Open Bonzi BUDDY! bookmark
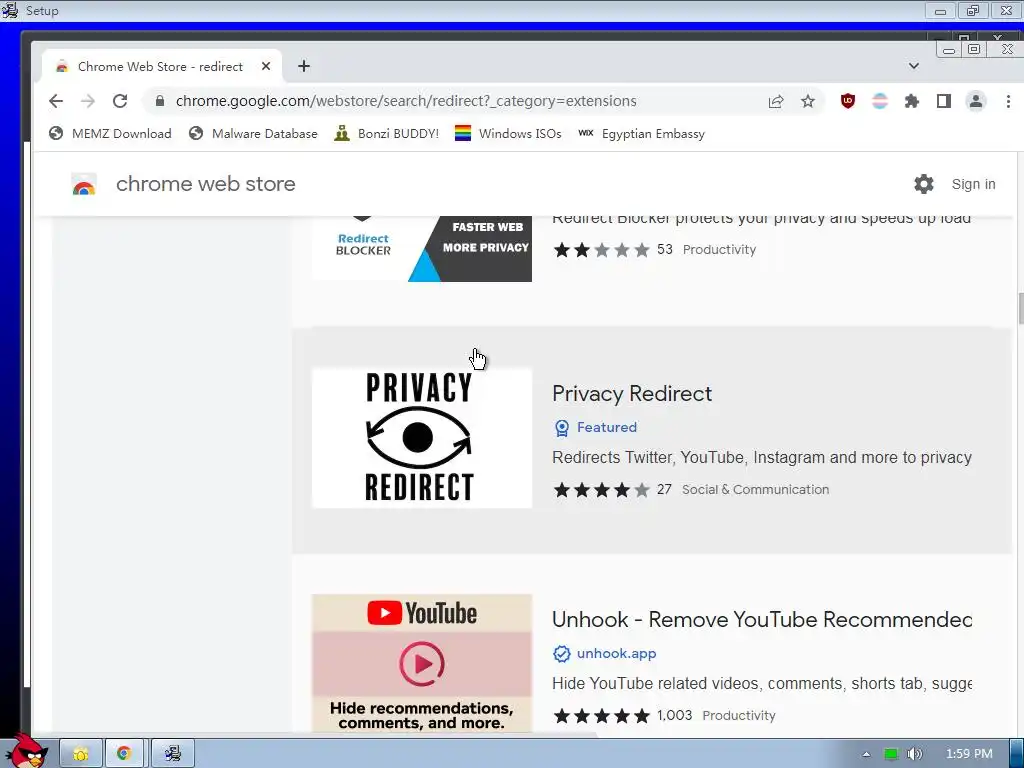 point(387,134)
